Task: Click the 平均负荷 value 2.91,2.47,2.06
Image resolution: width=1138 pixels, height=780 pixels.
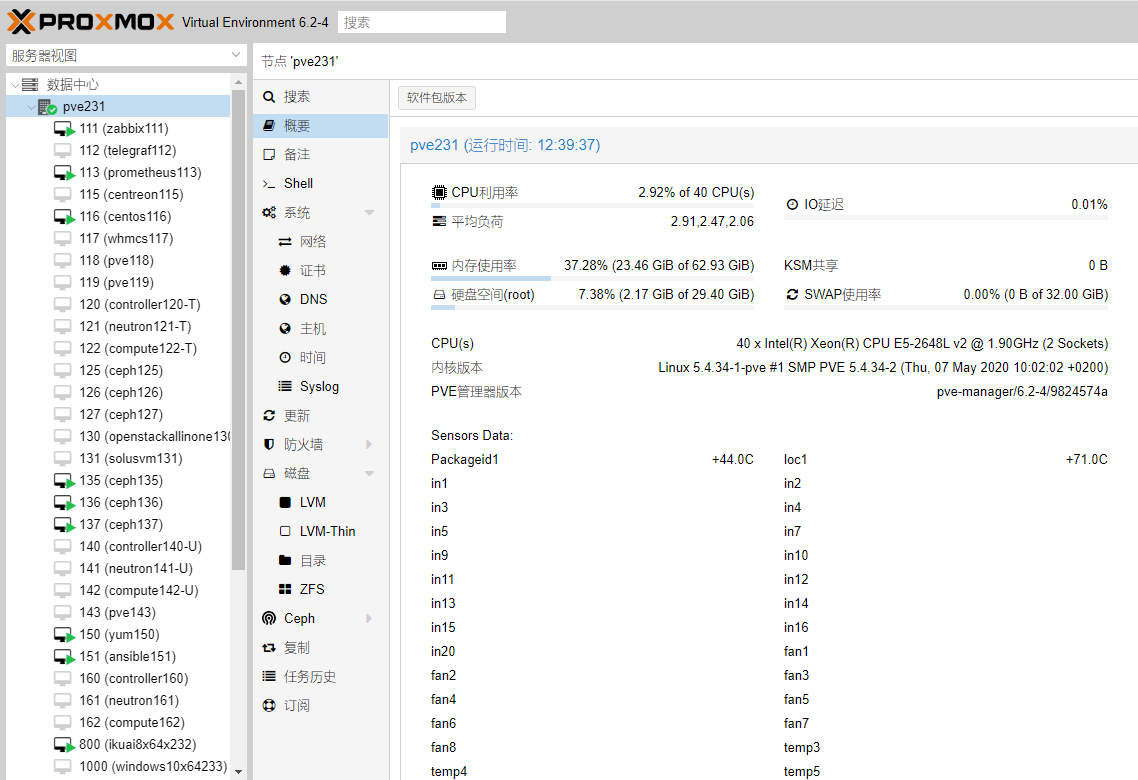Action: (712, 221)
